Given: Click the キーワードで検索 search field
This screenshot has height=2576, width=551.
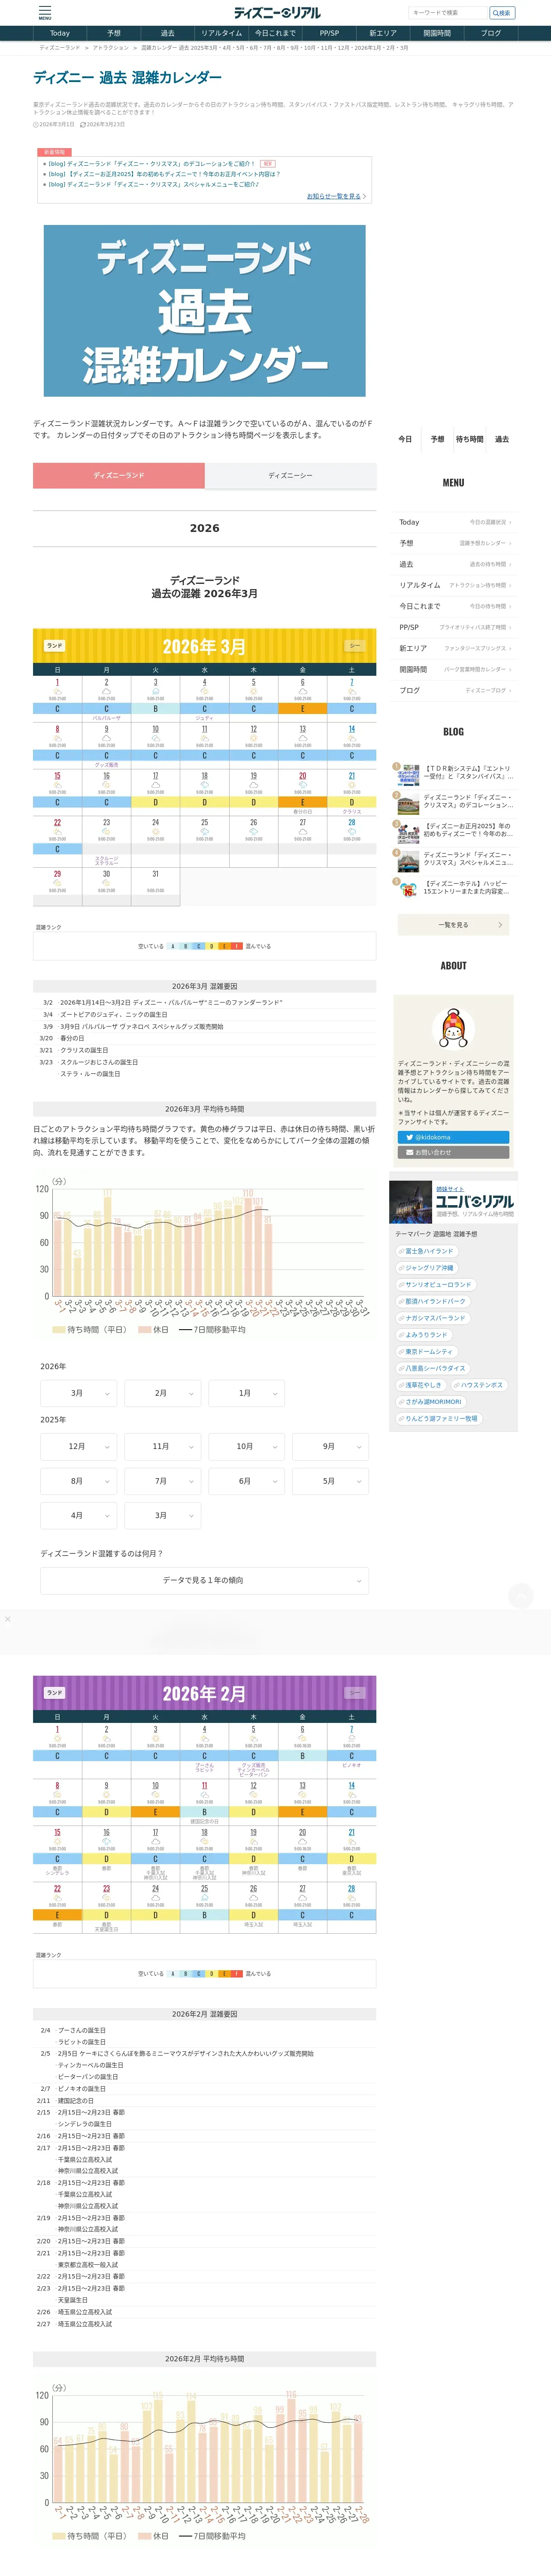Looking at the screenshot, I should (448, 13).
